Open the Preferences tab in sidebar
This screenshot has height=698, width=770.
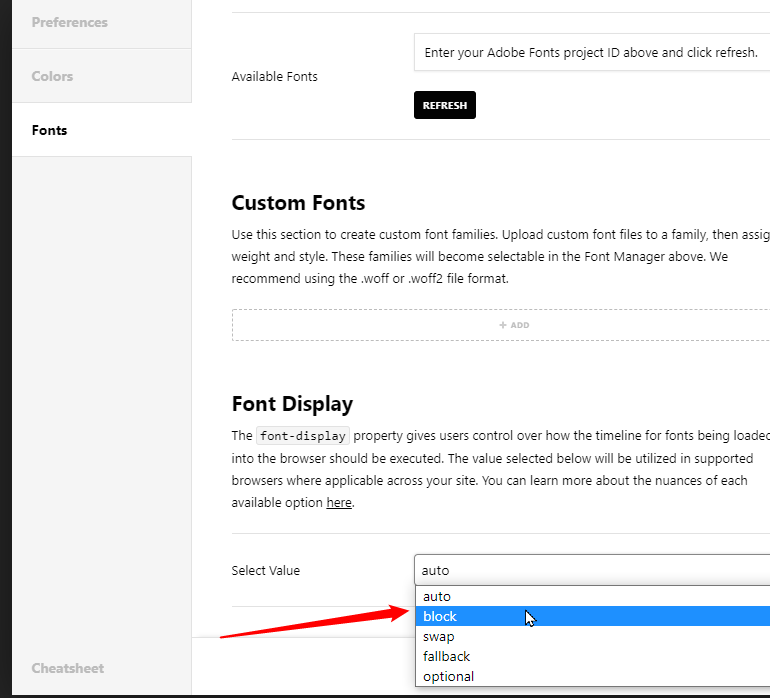(x=102, y=22)
